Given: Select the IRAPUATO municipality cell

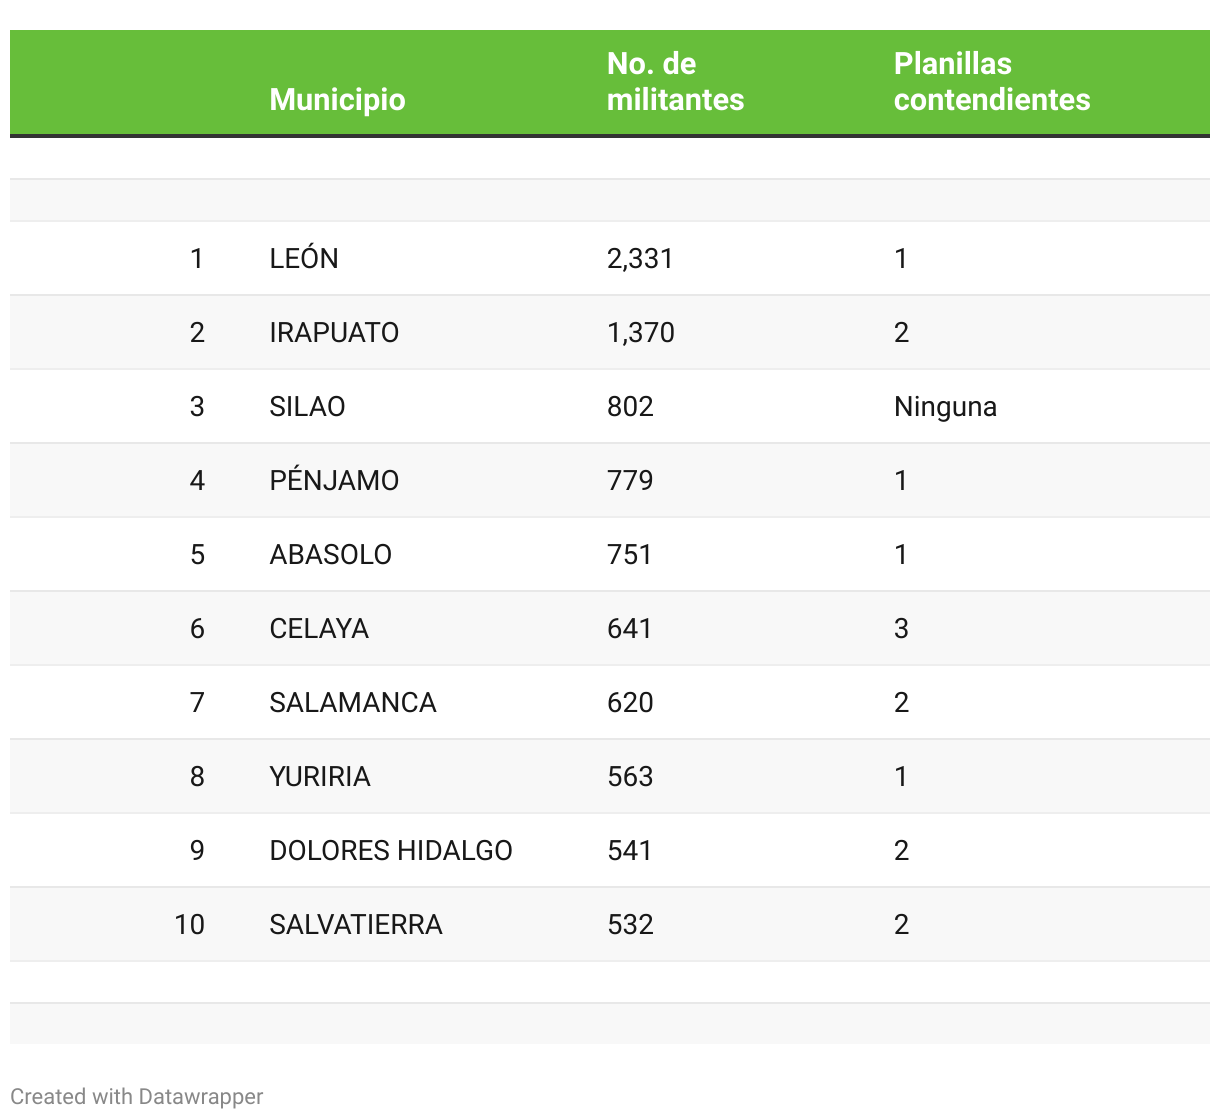Looking at the screenshot, I should point(334,332).
